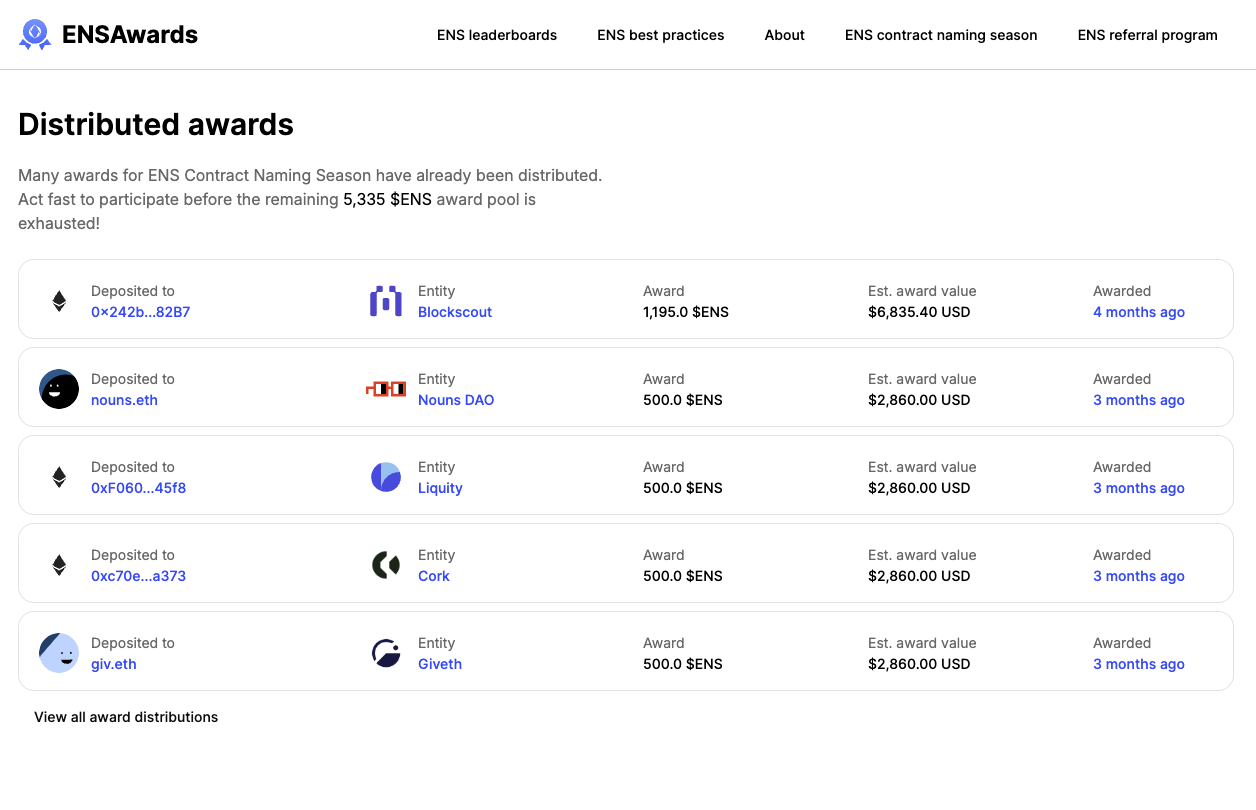Open ENS leaderboards menu item

pos(497,35)
